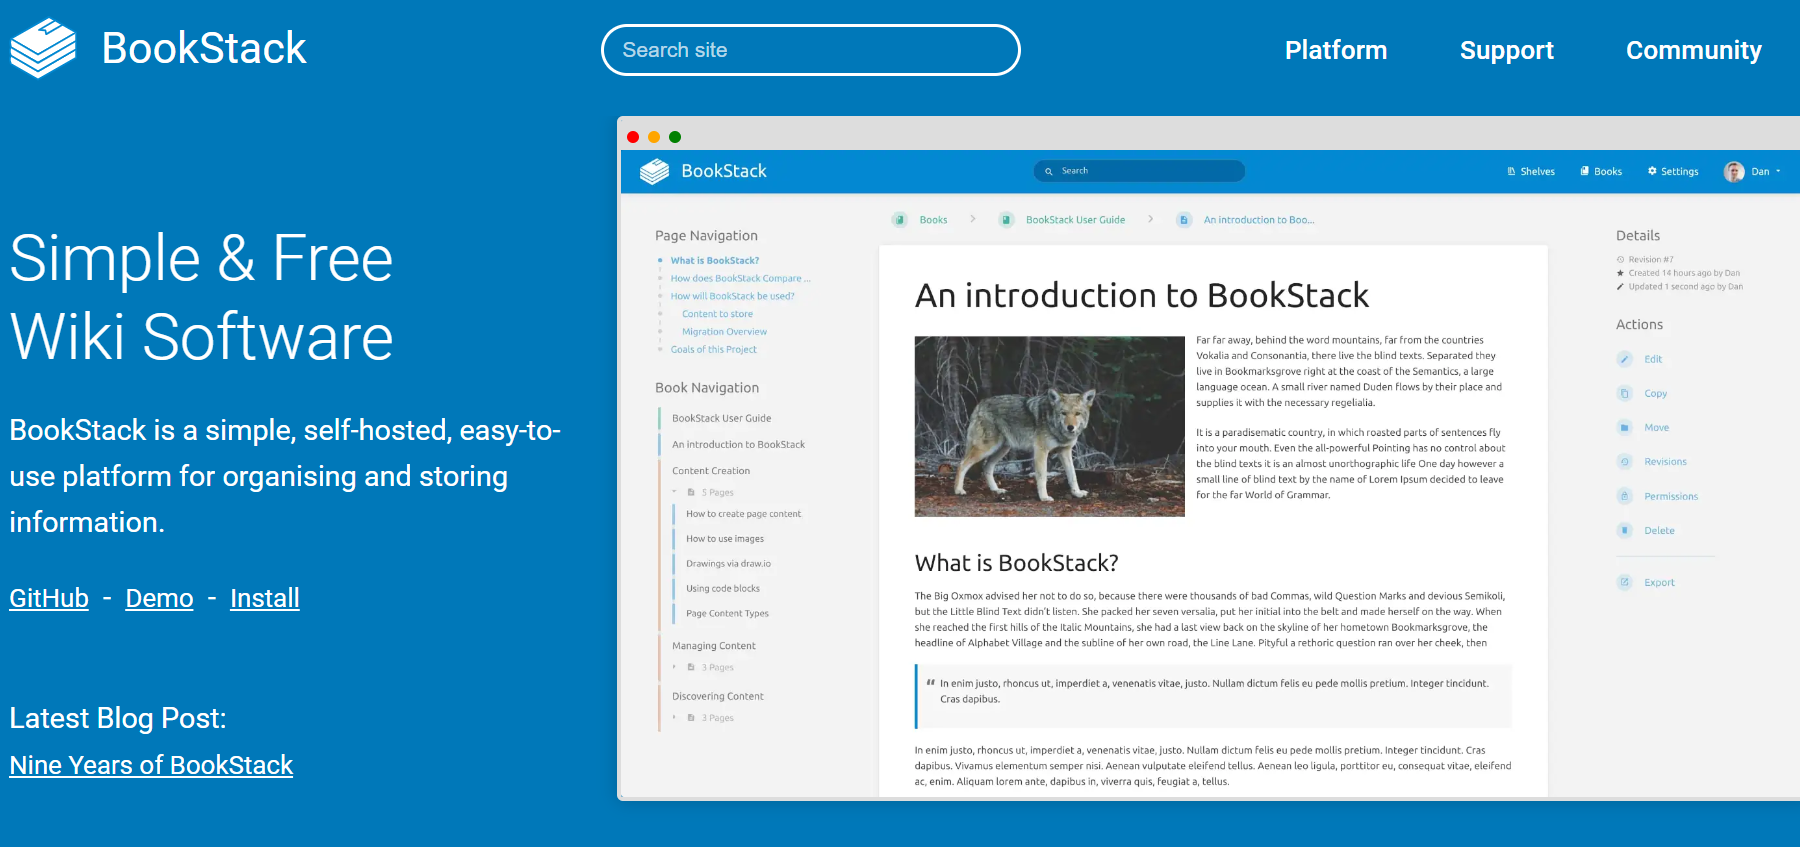The width and height of the screenshot is (1800, 847).
Task: Click the page icon beside 'An introduction to Boo...'
Action: (x=1184, y=220)
